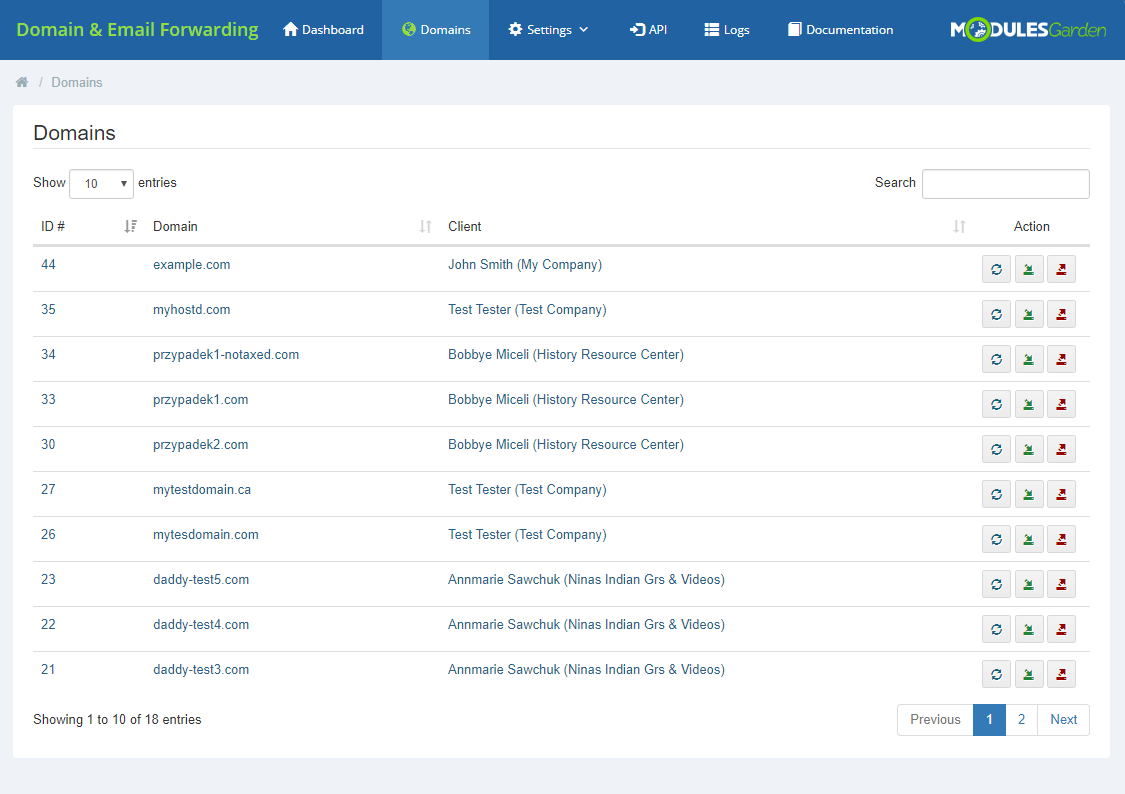1125x794 pixels.
Task: Click the Next pagination button
Action: click(1063, 719)
